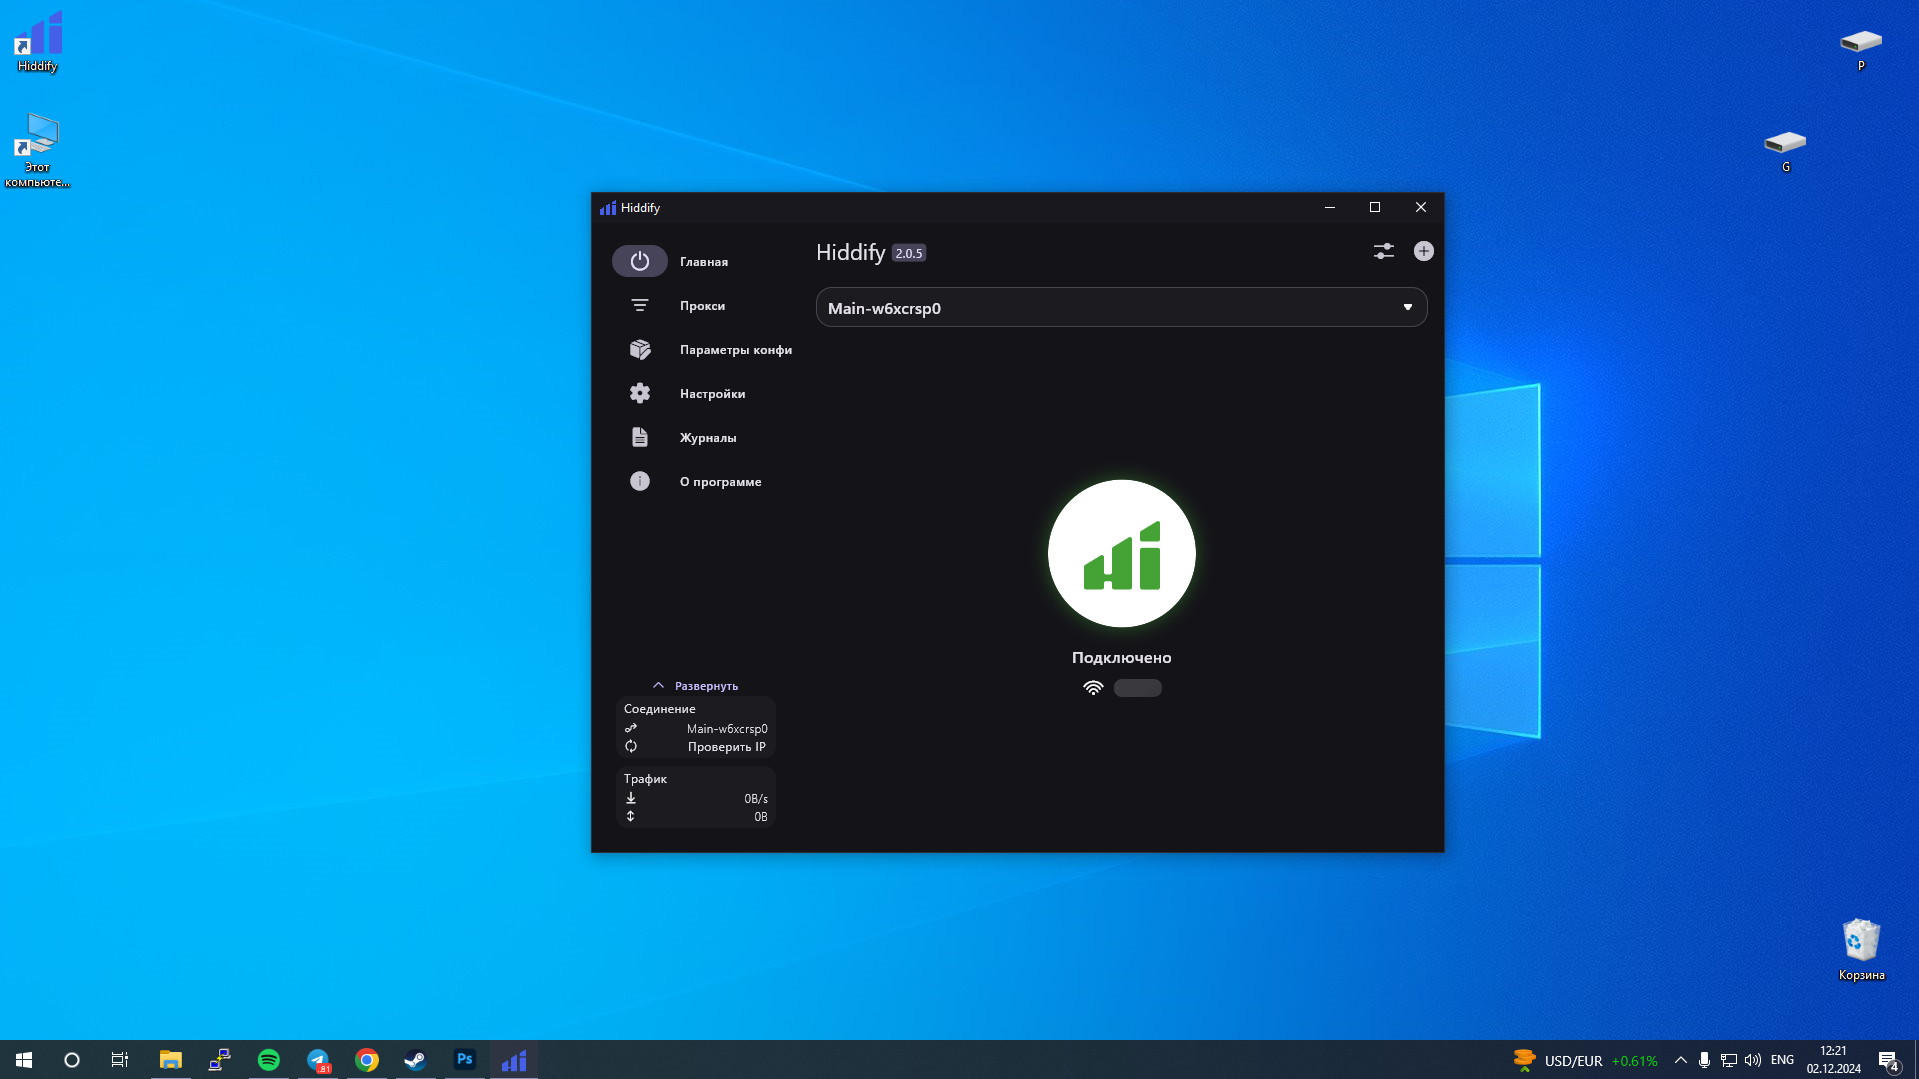Open the Журналы document icon
Image resolution: width=1919 pixels, height=1079 pixels.
pyautogui.click(x=640, y=437)
